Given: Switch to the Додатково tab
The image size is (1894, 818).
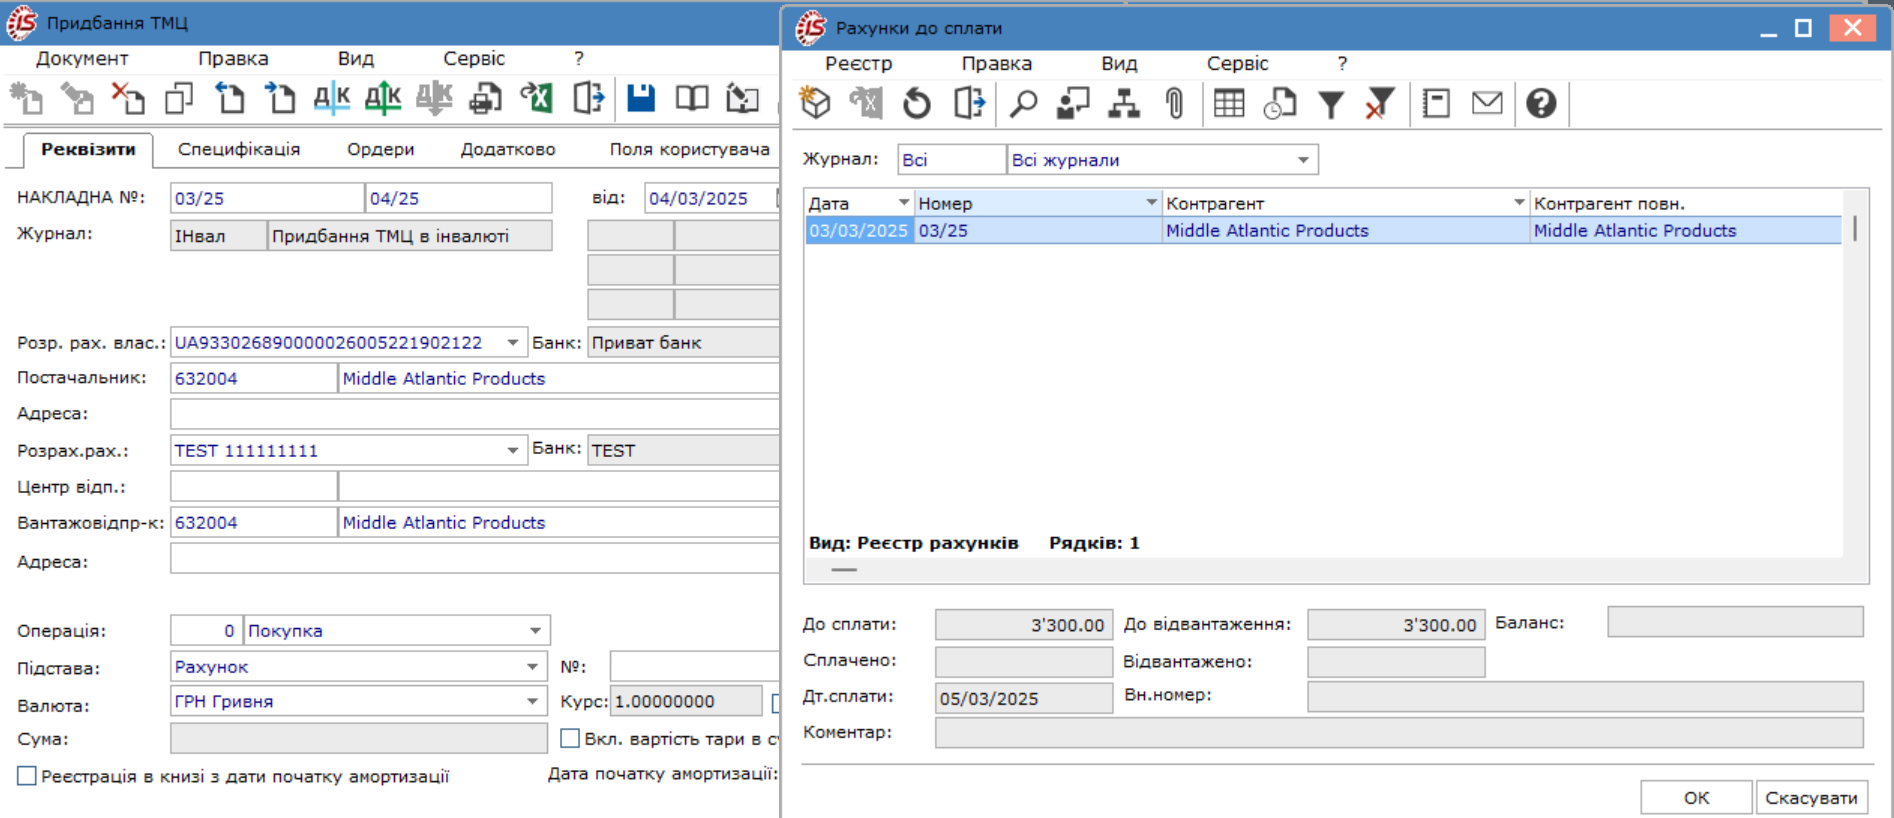Looking at the screenshot, I should pos(508,149).
